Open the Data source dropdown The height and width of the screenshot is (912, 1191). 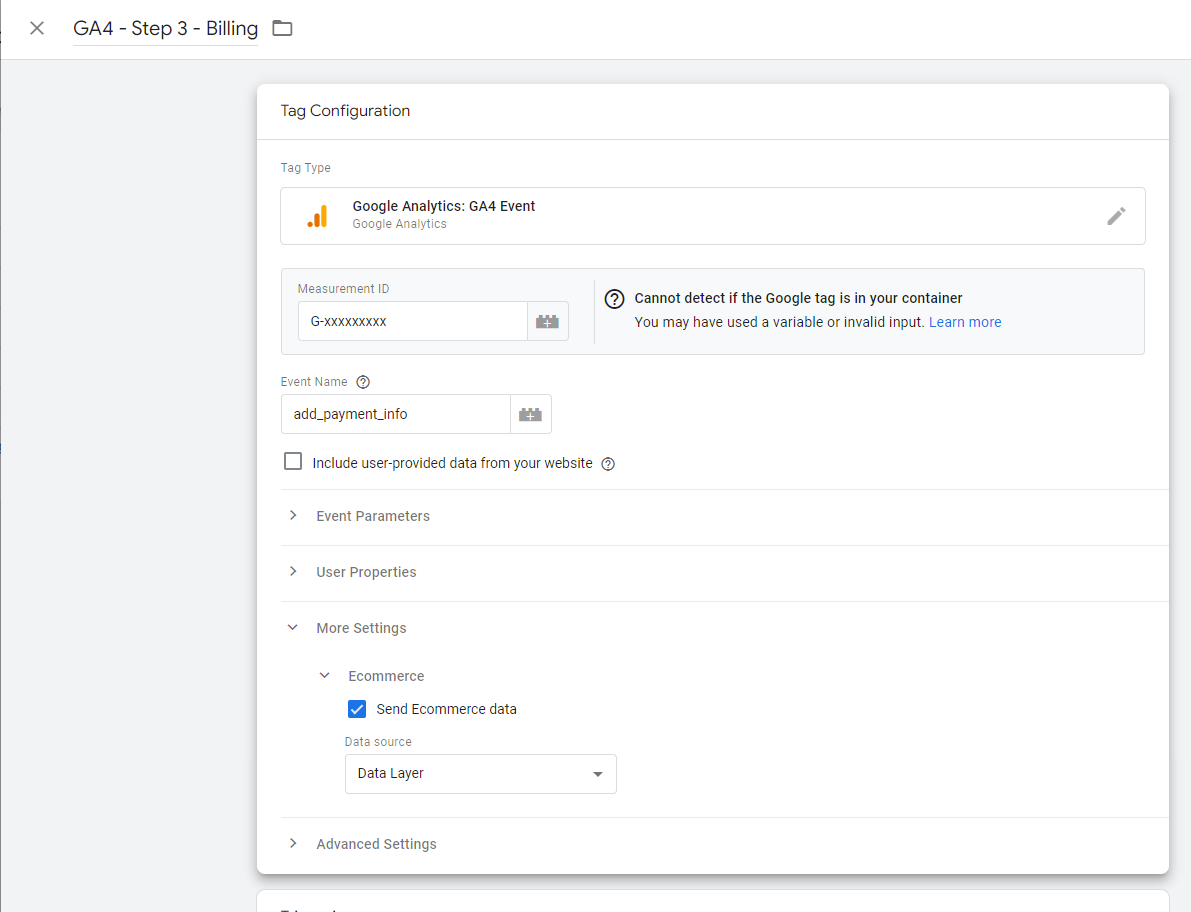481,774
